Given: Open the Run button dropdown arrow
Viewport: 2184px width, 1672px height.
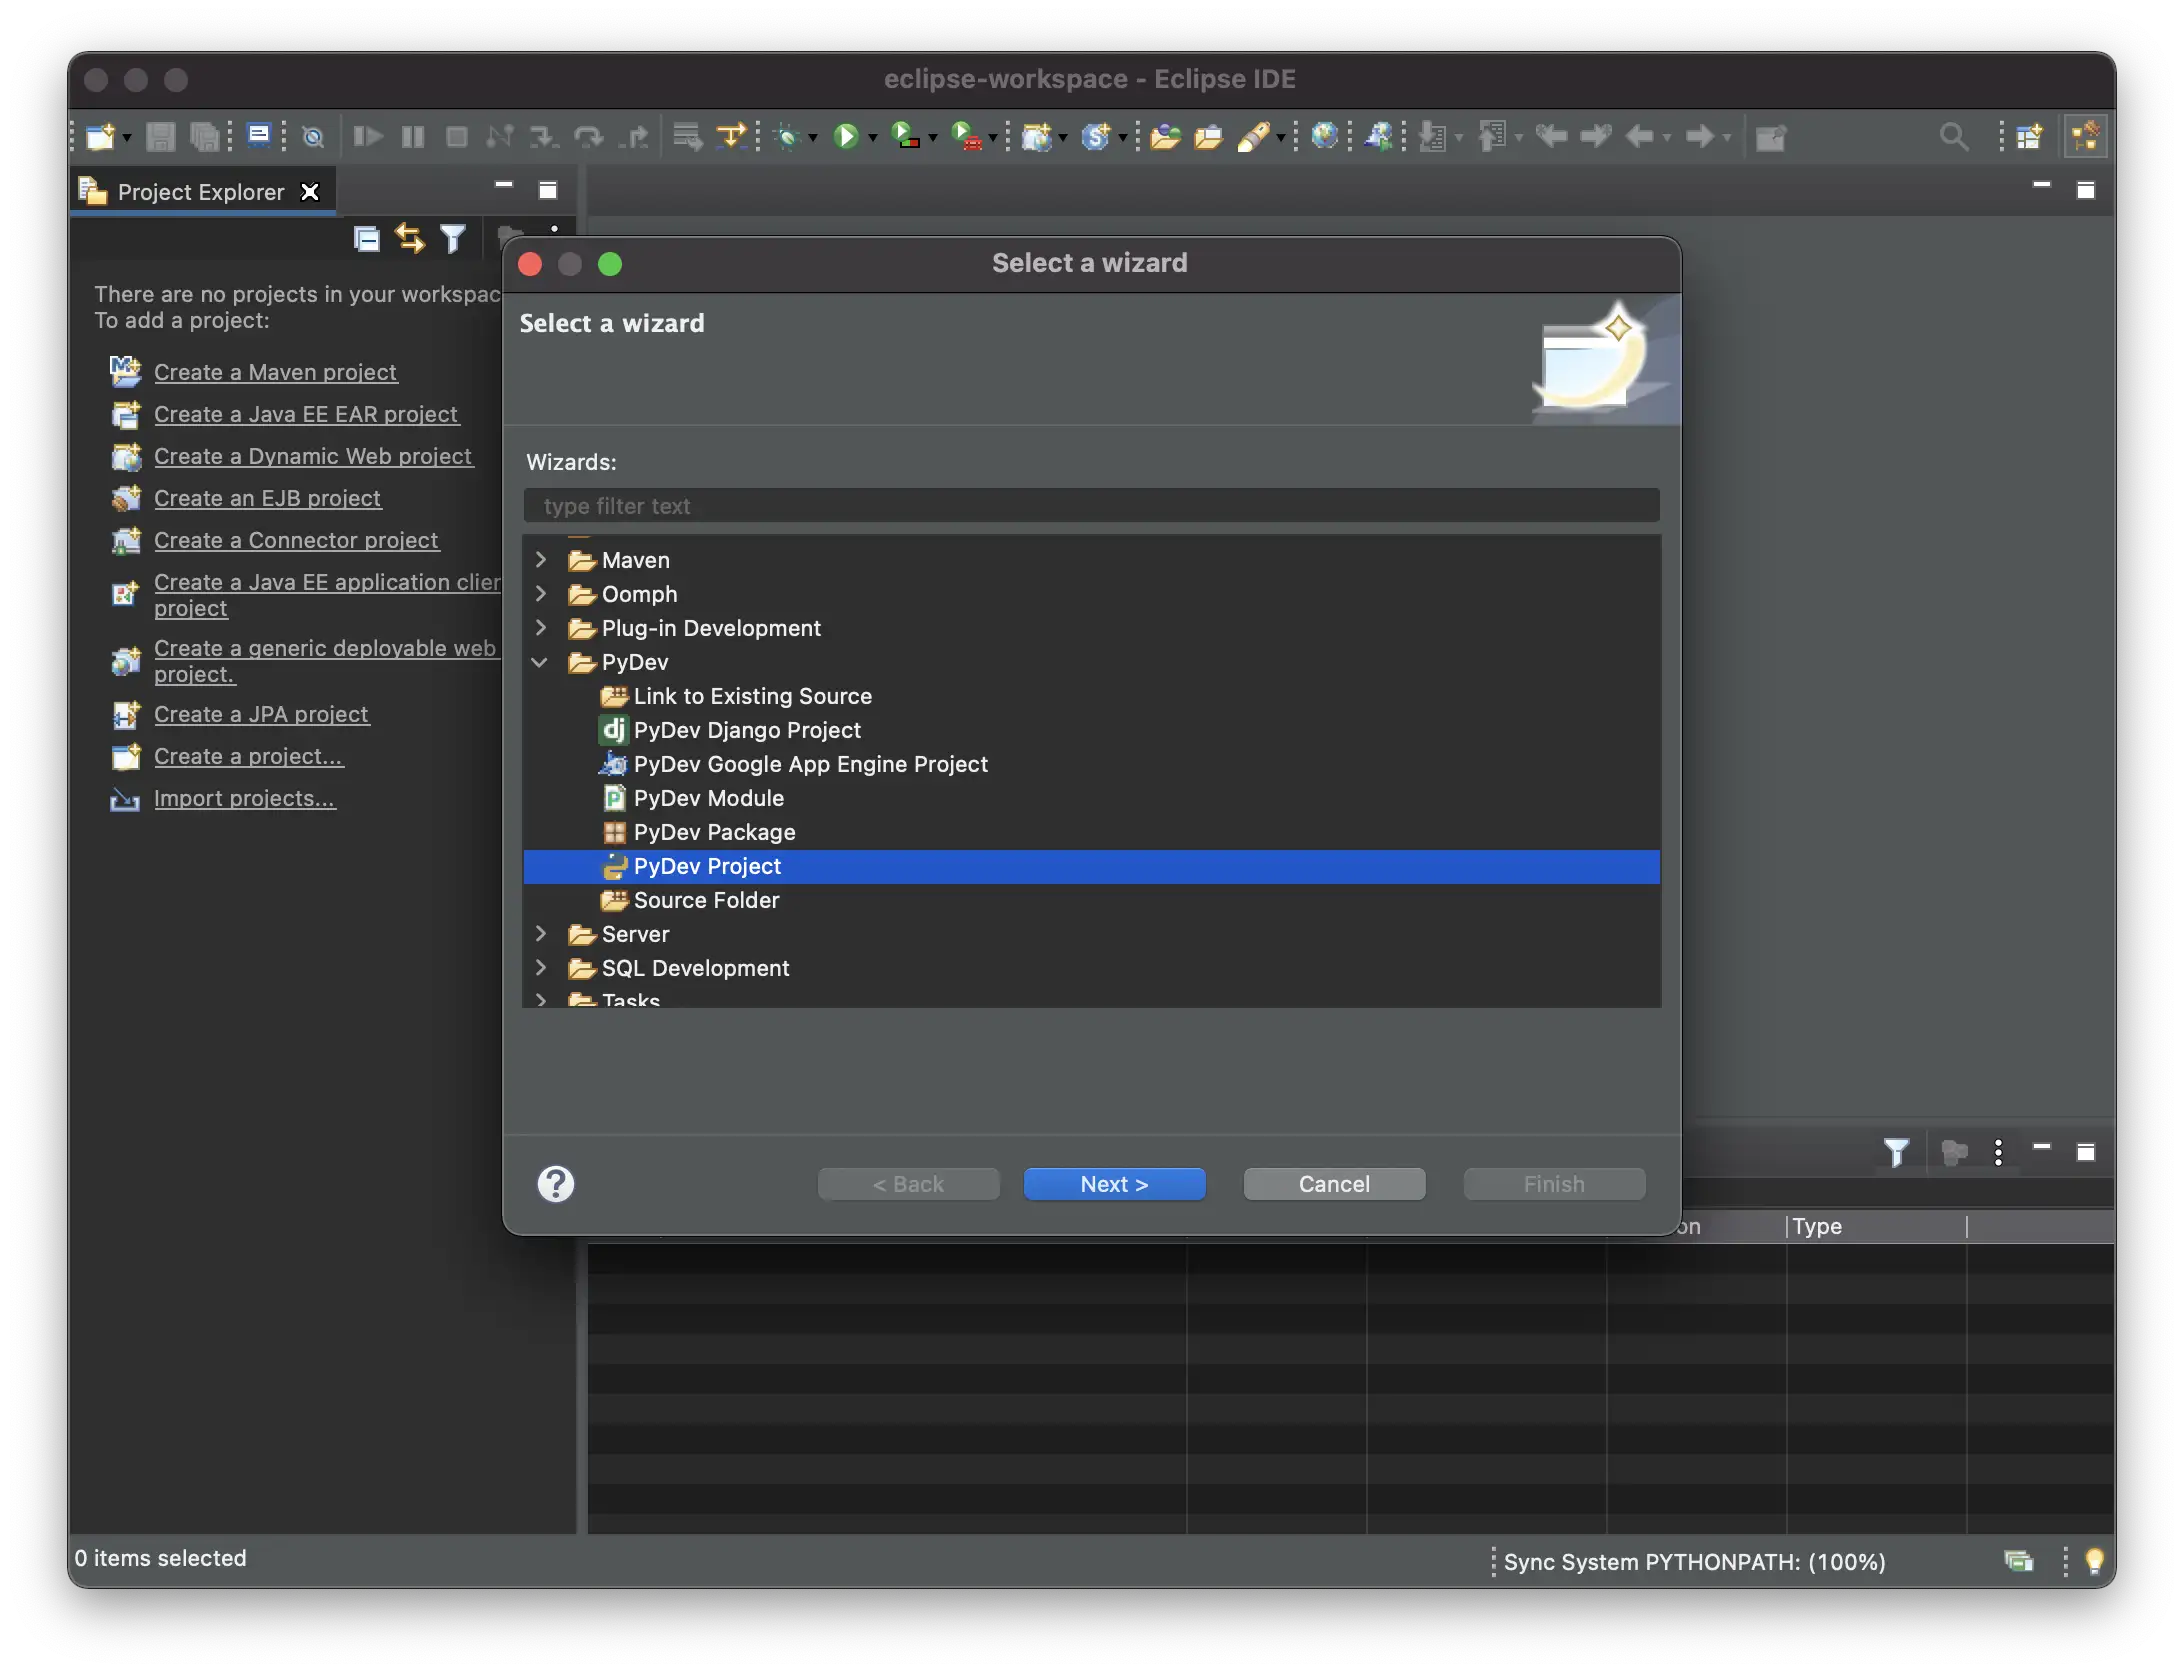Looking at the screenshot, I should click(873, 138).
